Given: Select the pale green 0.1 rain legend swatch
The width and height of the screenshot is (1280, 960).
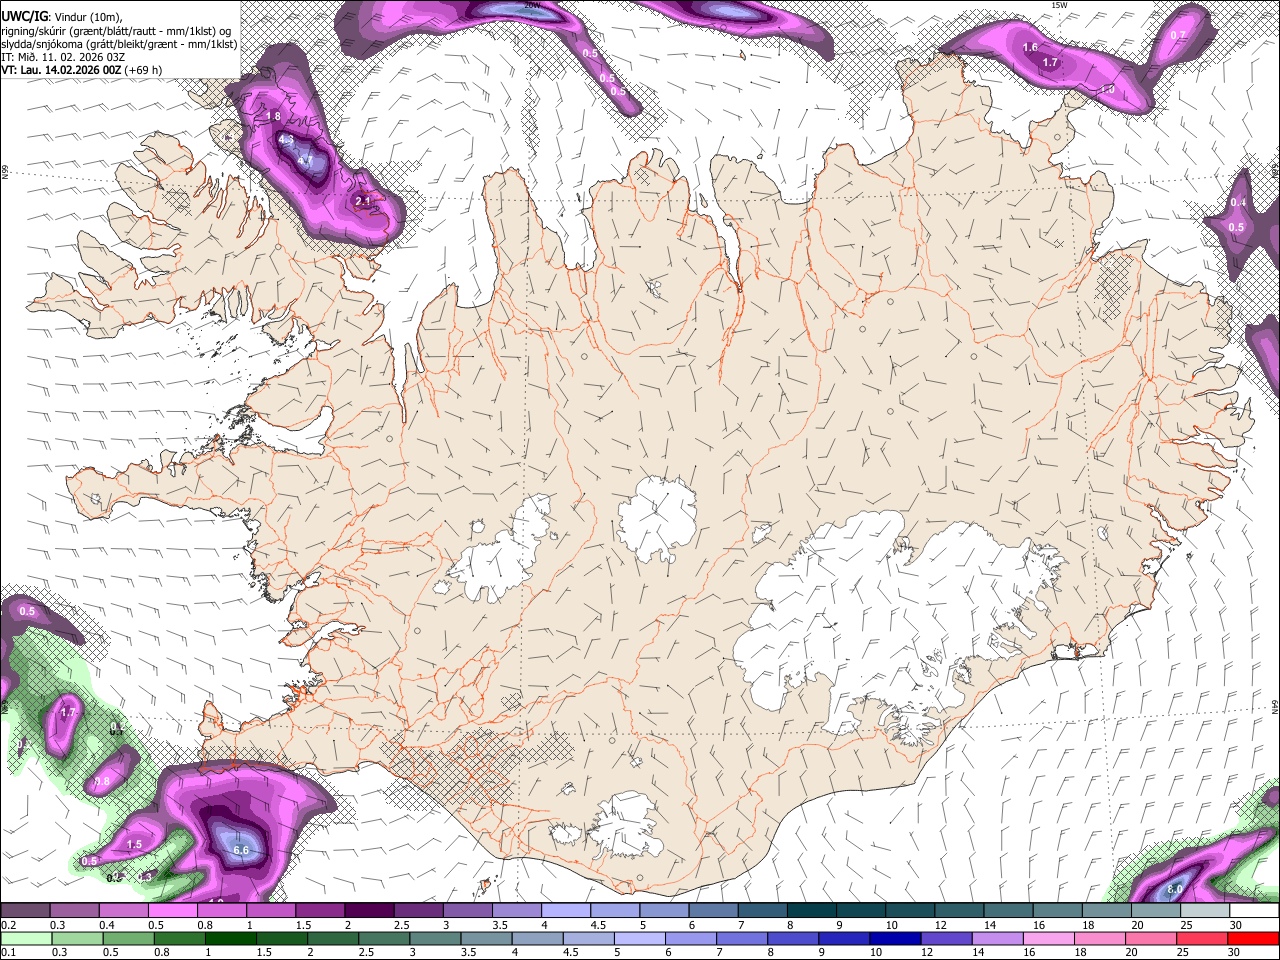Looking at the screenshot, I should [x=25, y=938].
